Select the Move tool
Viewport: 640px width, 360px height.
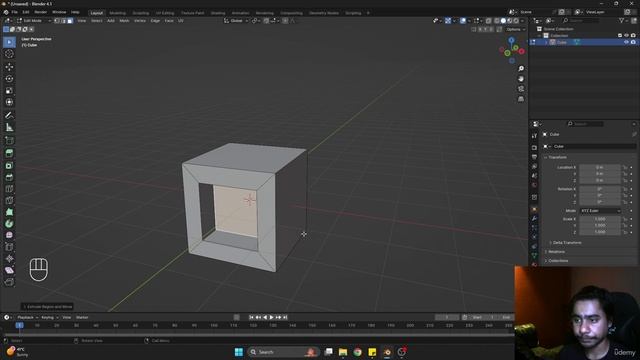coord(9,67)
